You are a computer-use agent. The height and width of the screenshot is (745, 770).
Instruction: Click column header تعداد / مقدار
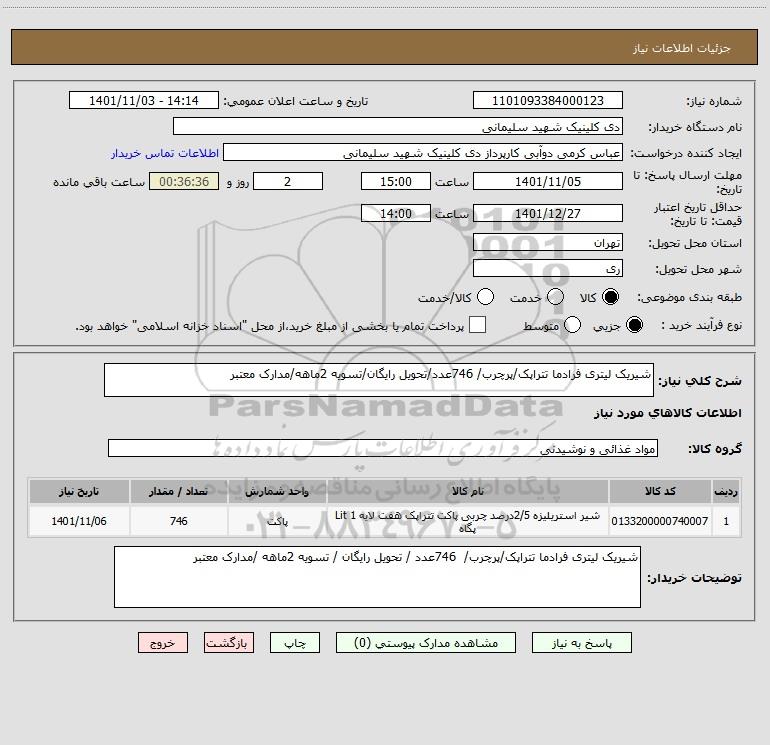[179, 491]
